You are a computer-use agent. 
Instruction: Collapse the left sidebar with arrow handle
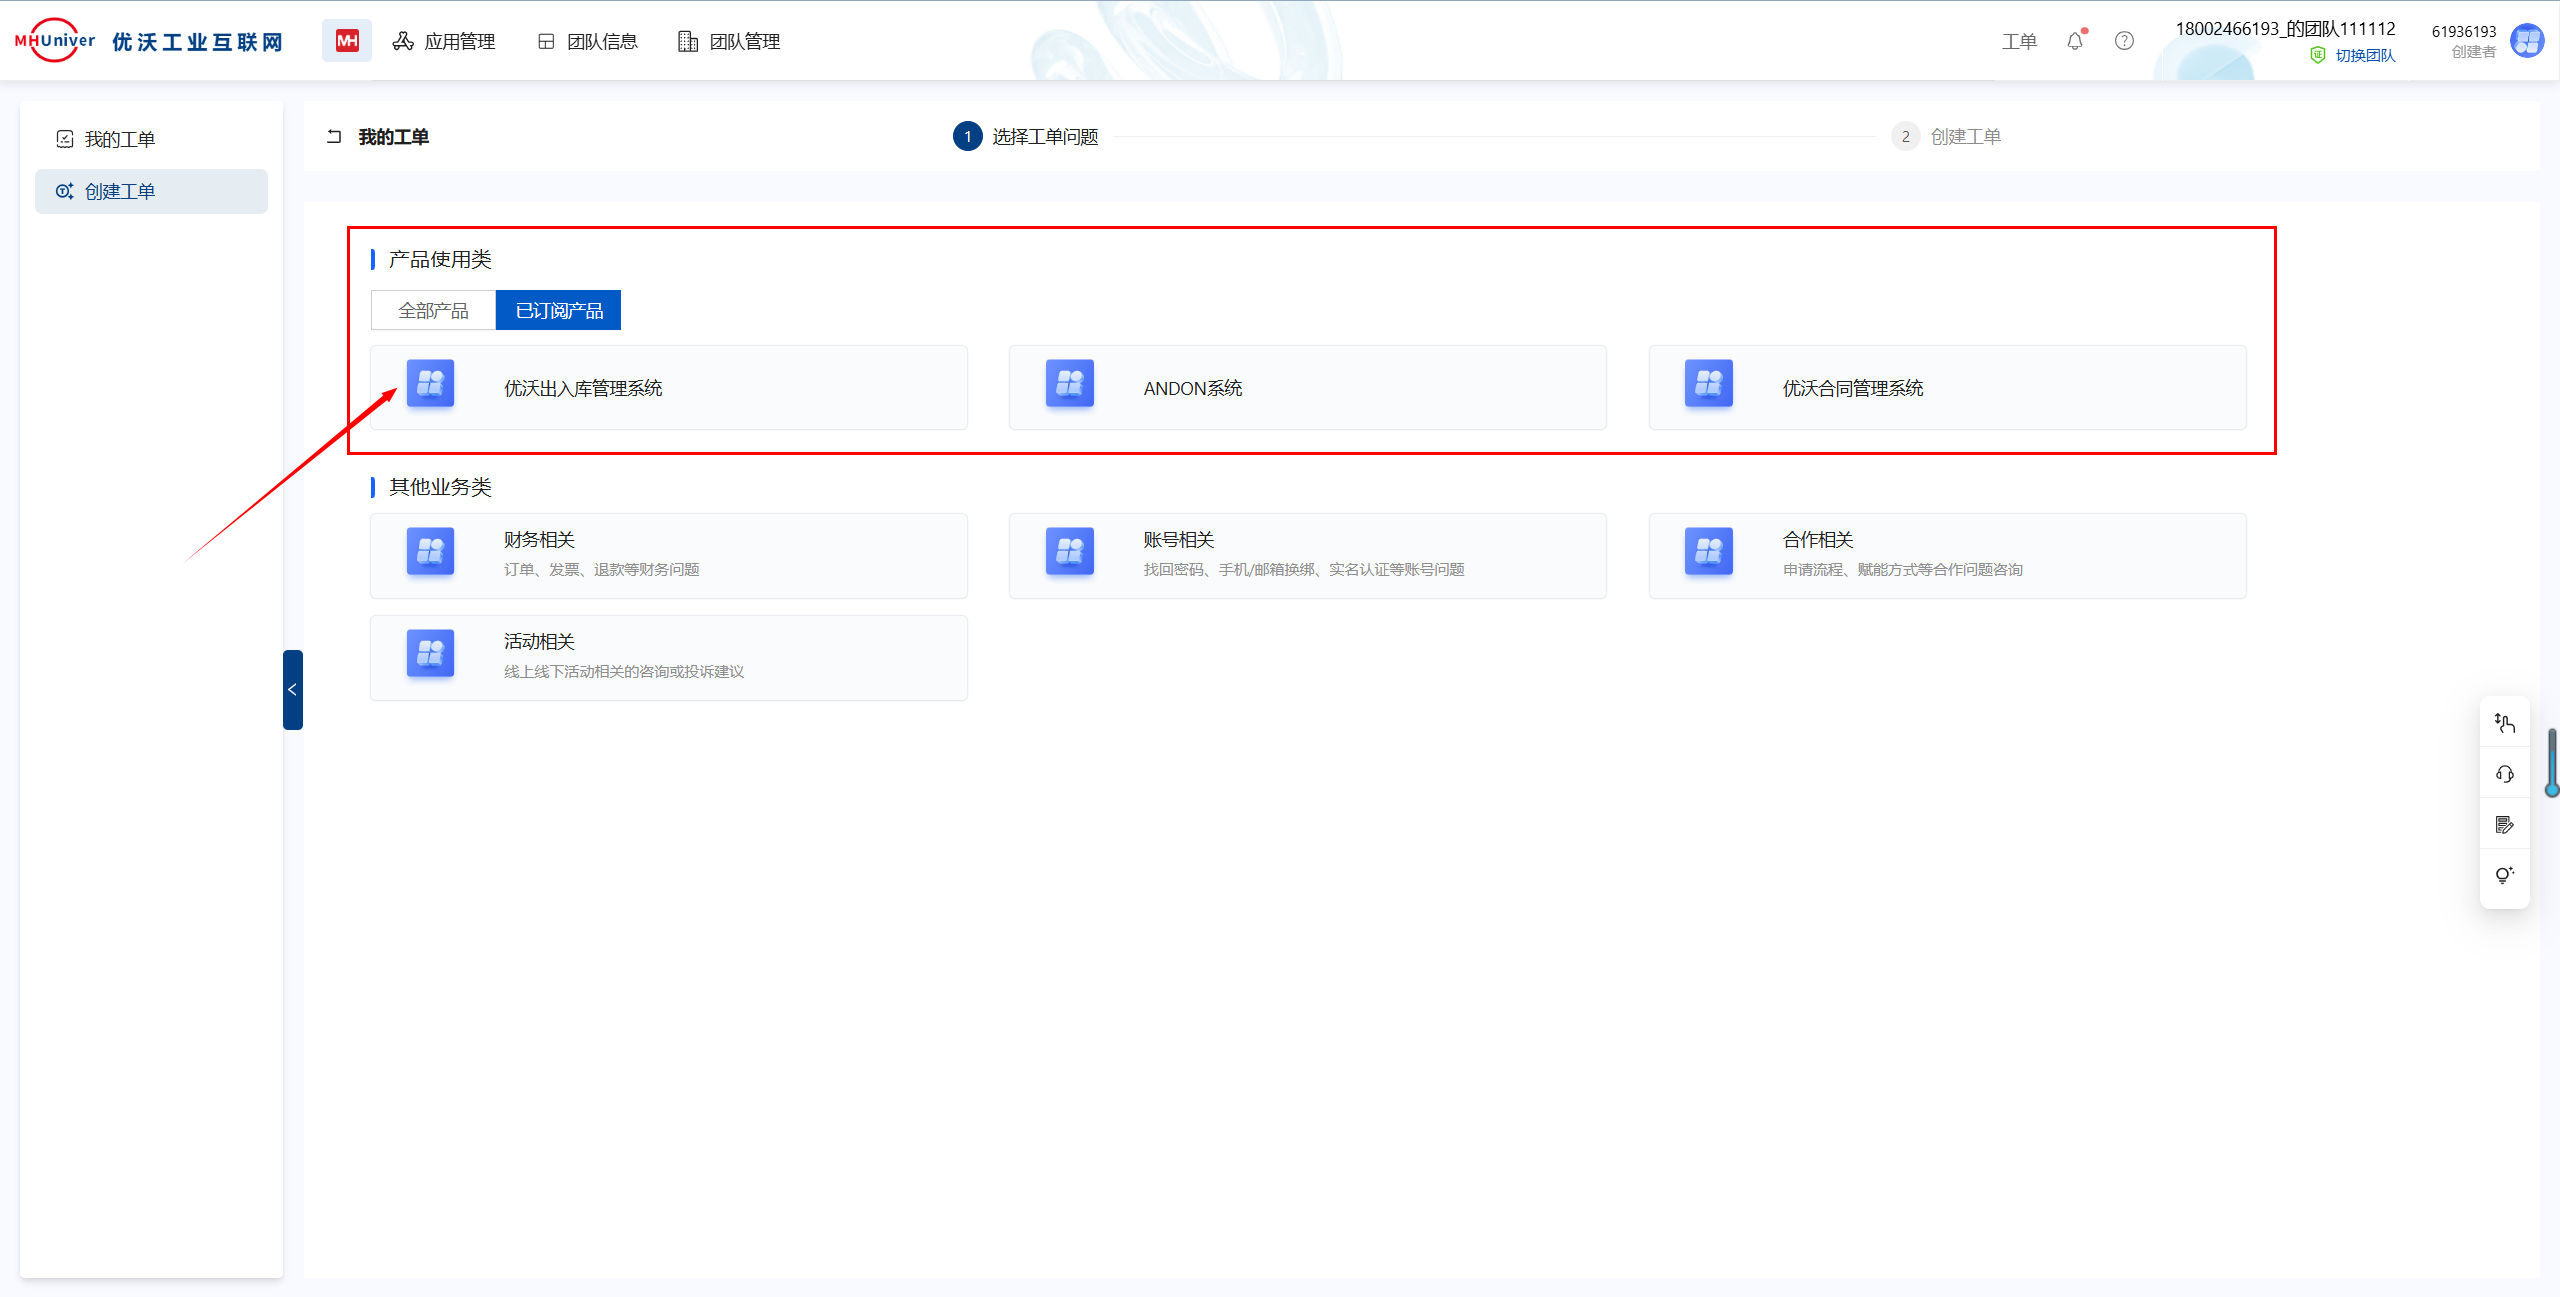pyautogui.click(x=292, y=690)
